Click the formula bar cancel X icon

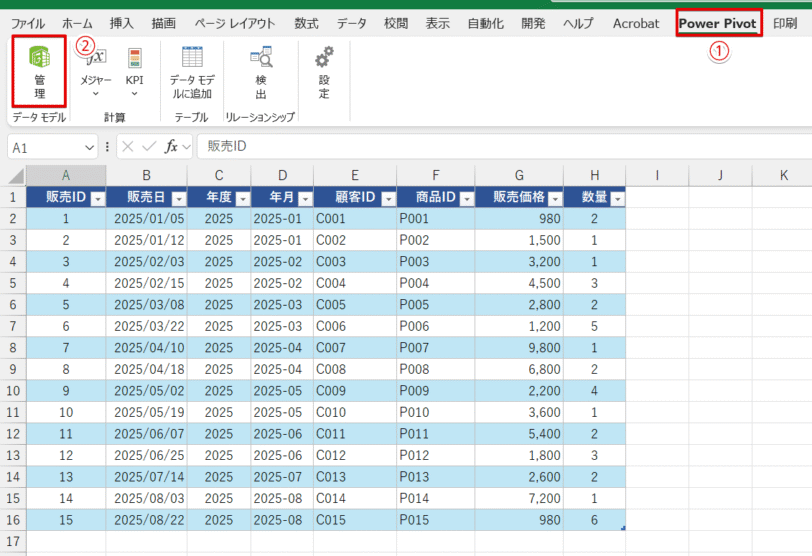[128, 147]
